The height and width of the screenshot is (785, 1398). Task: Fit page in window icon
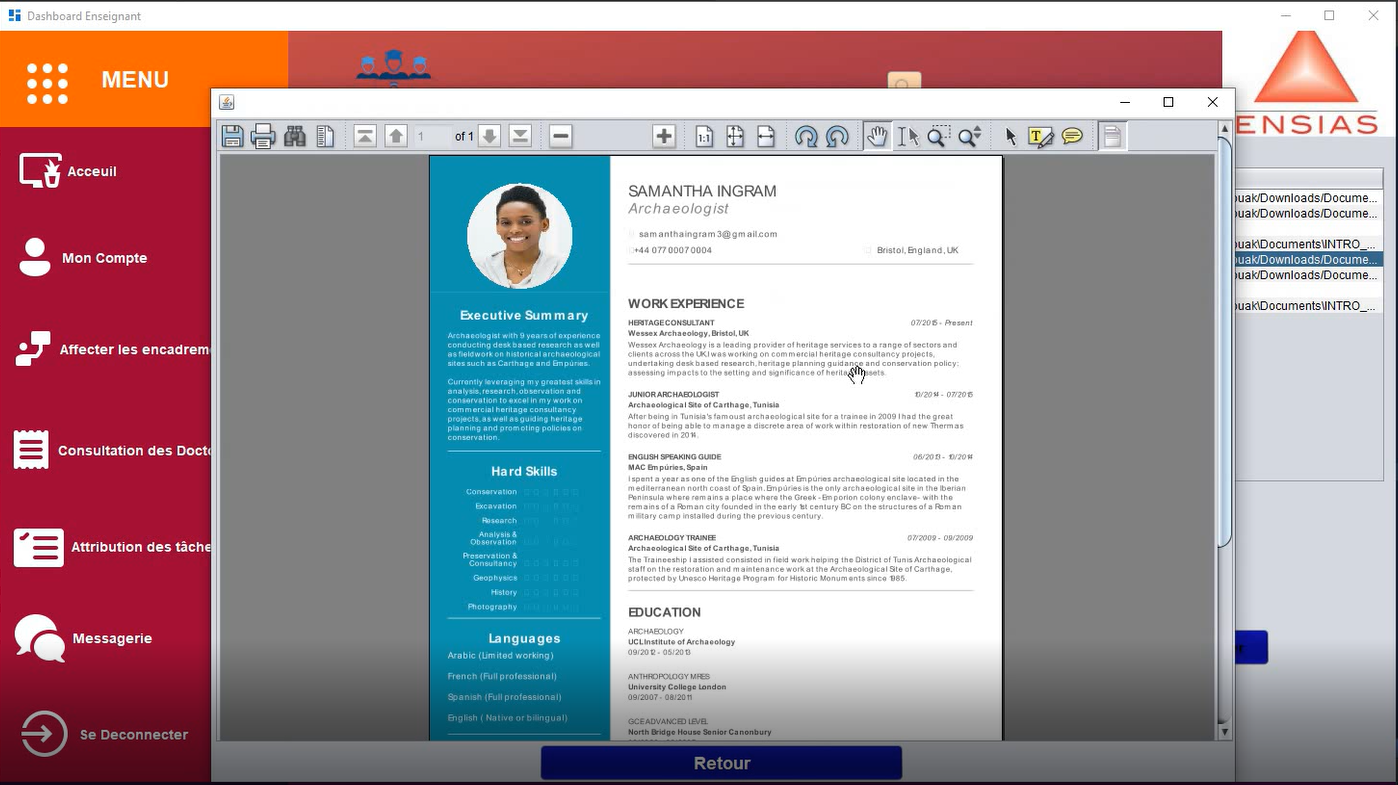click(735, 137)
